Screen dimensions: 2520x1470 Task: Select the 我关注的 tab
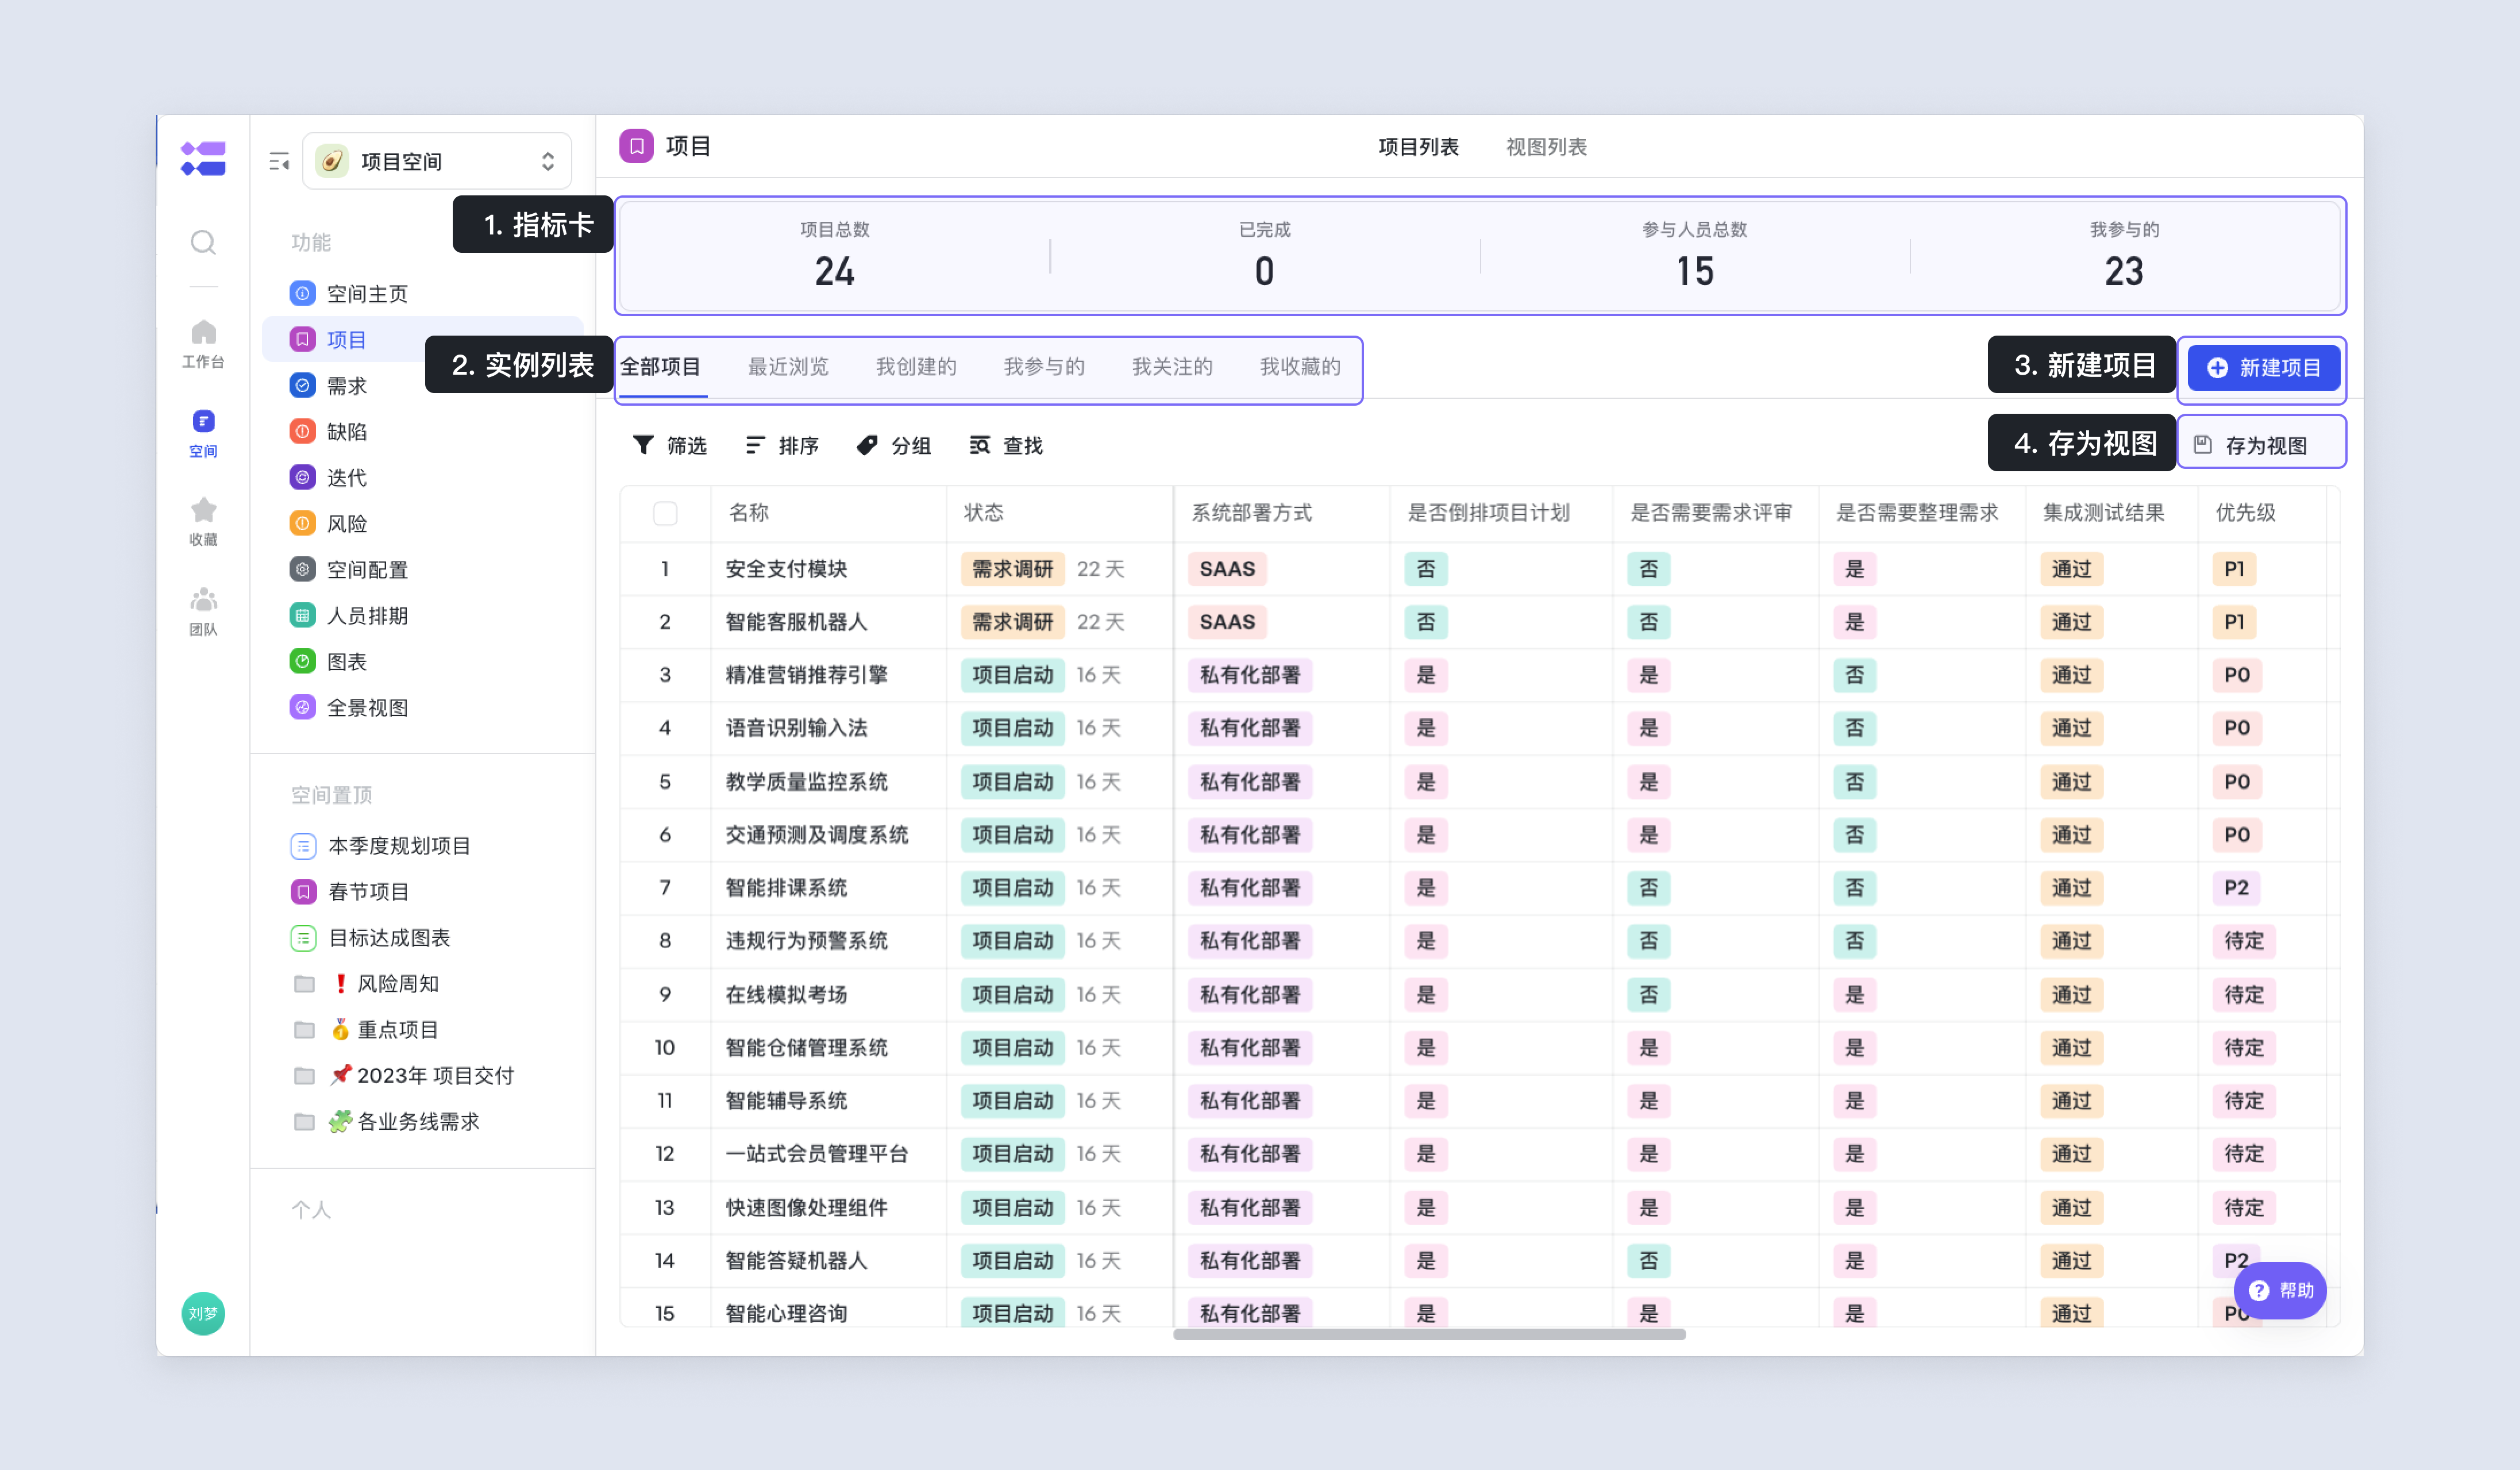[1172, 367]
